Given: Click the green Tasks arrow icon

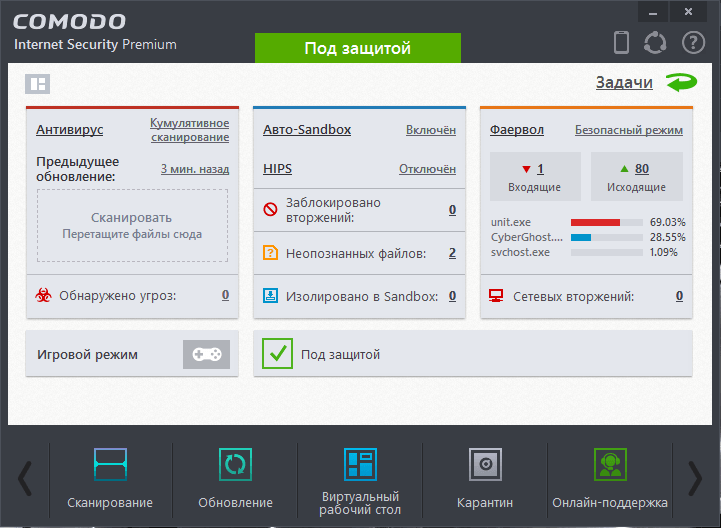Looking at the screenshot, I should (x=681, y=82).
